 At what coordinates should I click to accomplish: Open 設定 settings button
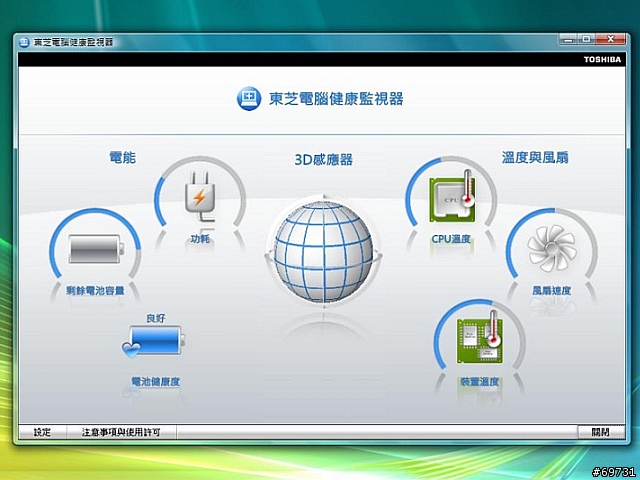click(42, 432)
